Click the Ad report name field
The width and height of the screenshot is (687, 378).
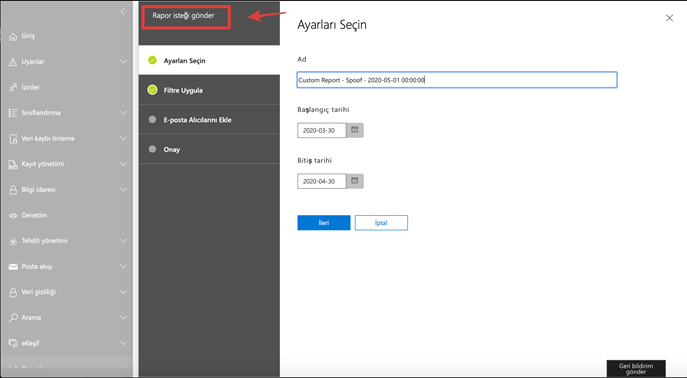pyautogui.click(x=457, y=80)
